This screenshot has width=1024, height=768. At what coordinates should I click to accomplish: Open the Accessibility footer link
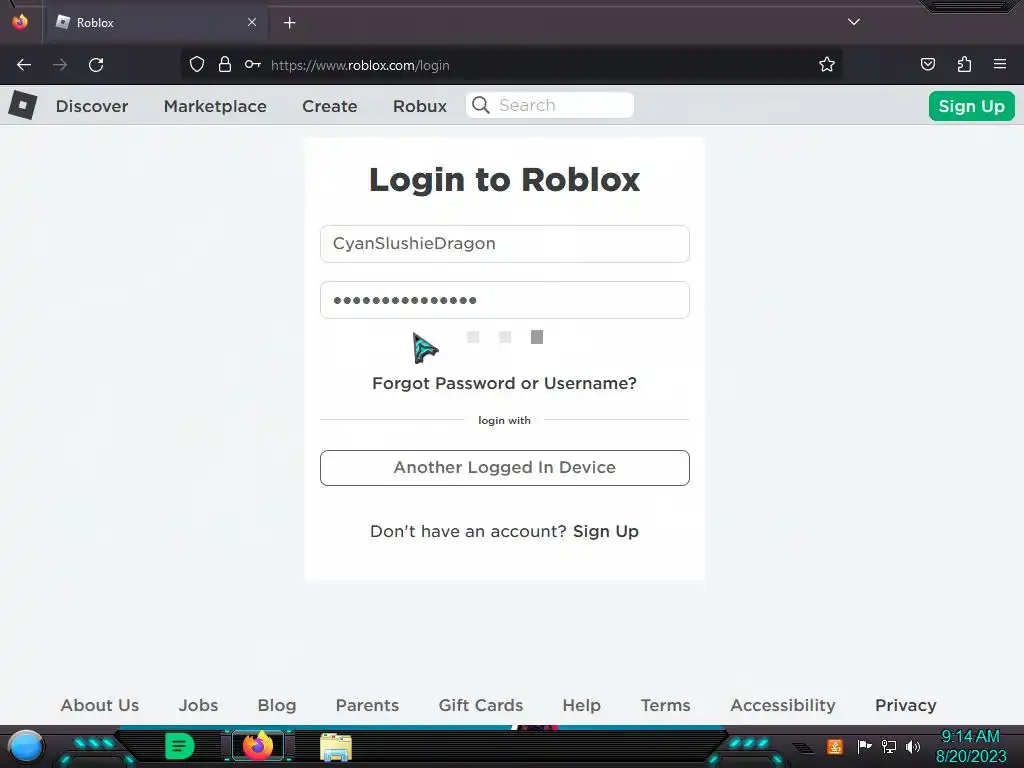click(783, 705)
